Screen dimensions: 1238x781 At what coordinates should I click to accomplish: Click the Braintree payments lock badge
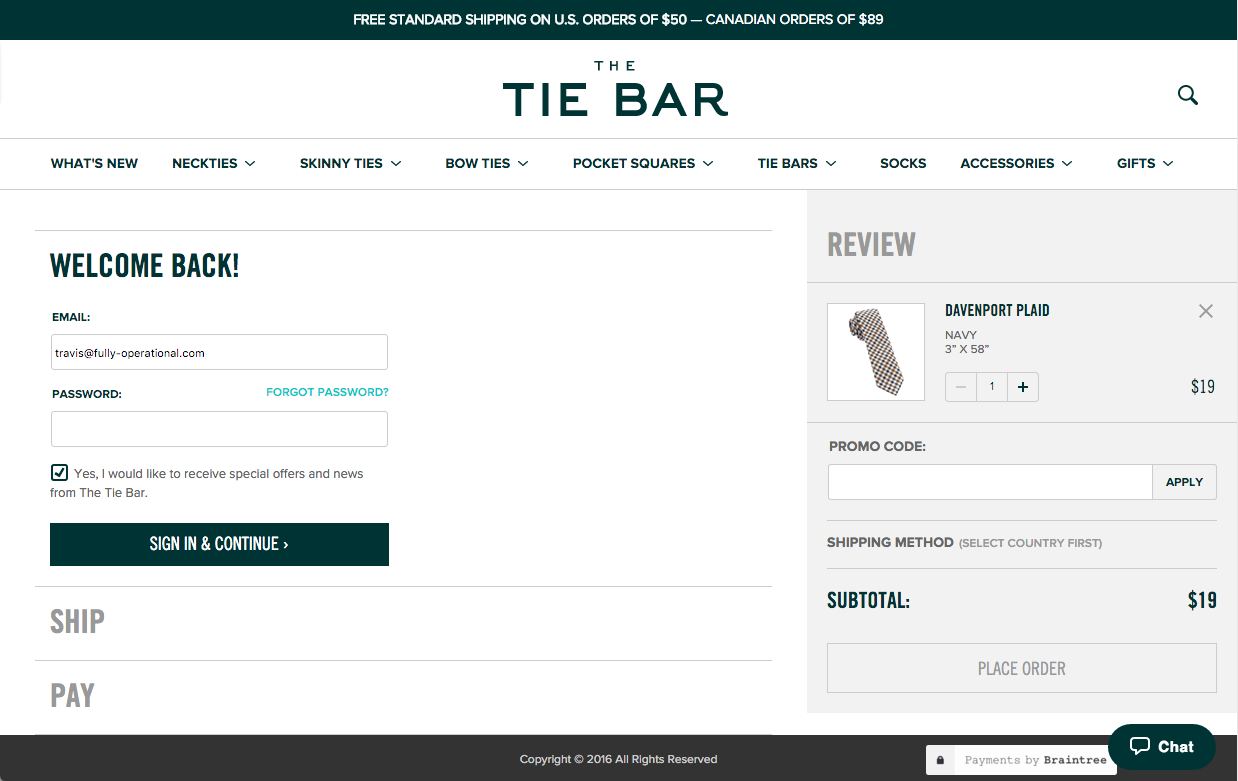(x=1021, y=760)
